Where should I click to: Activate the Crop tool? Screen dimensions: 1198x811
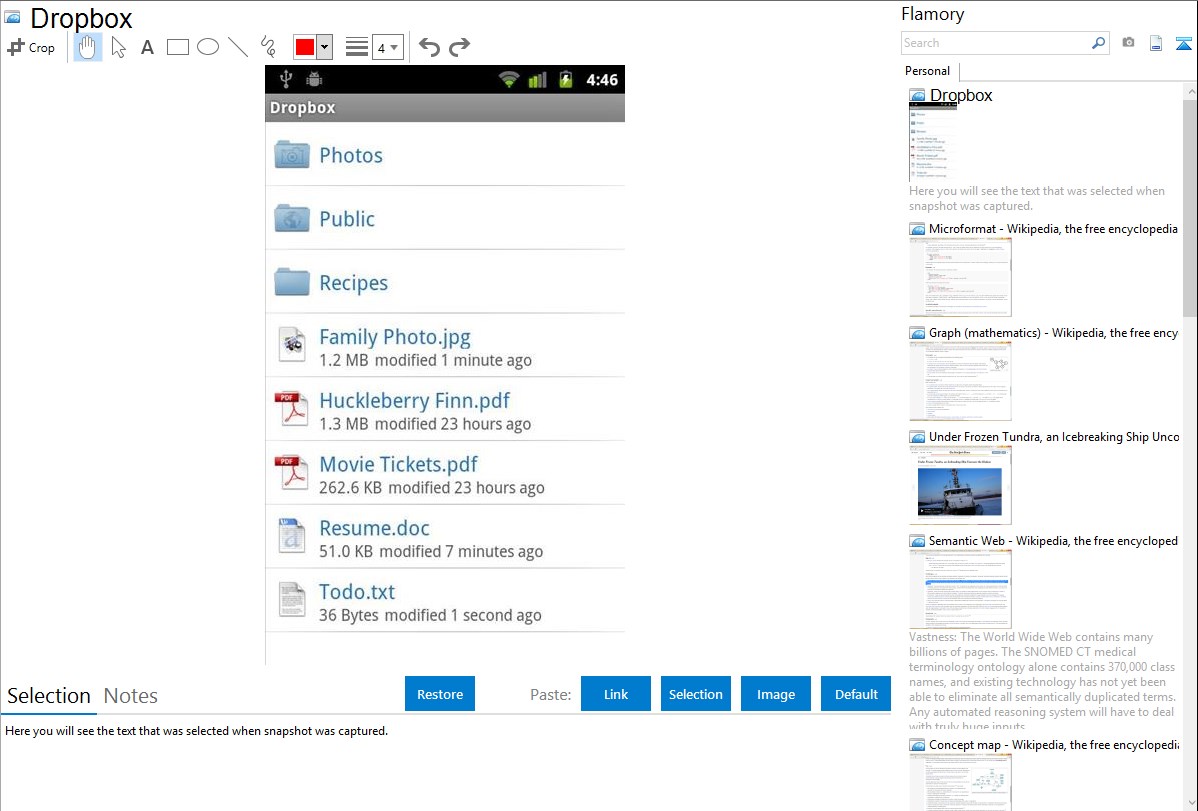[x=31, y=47]
